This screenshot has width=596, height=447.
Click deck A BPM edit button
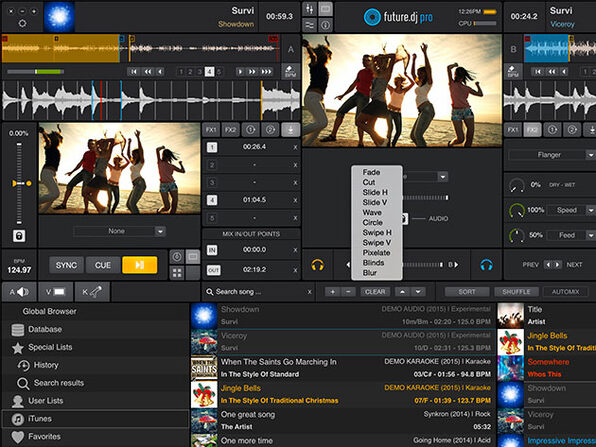(x=290, y=71)
